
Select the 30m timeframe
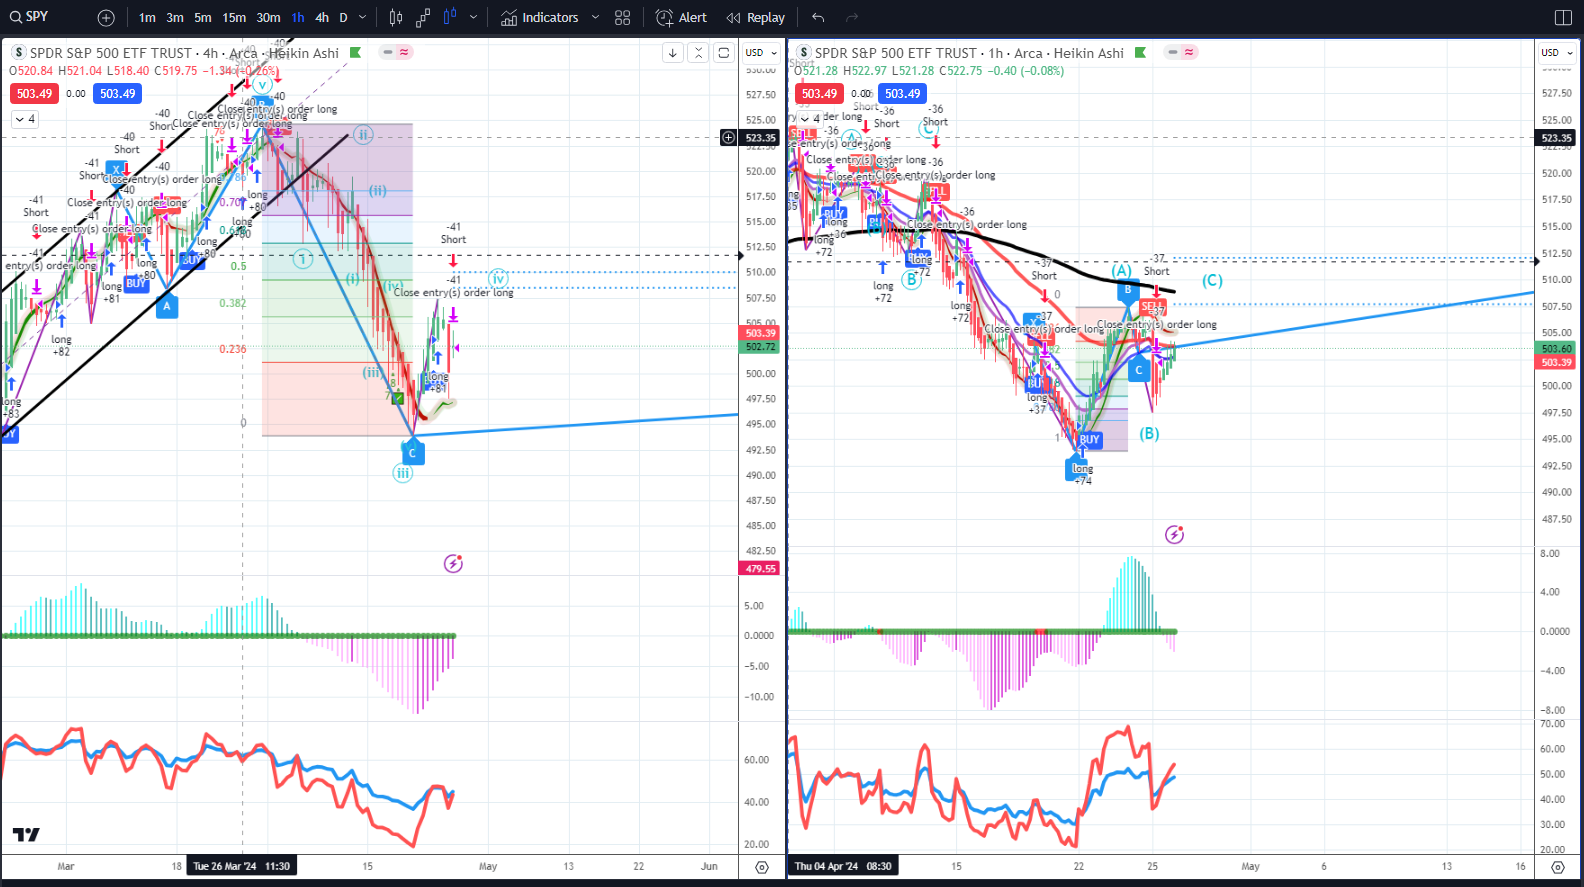click(x=268, y=18)
